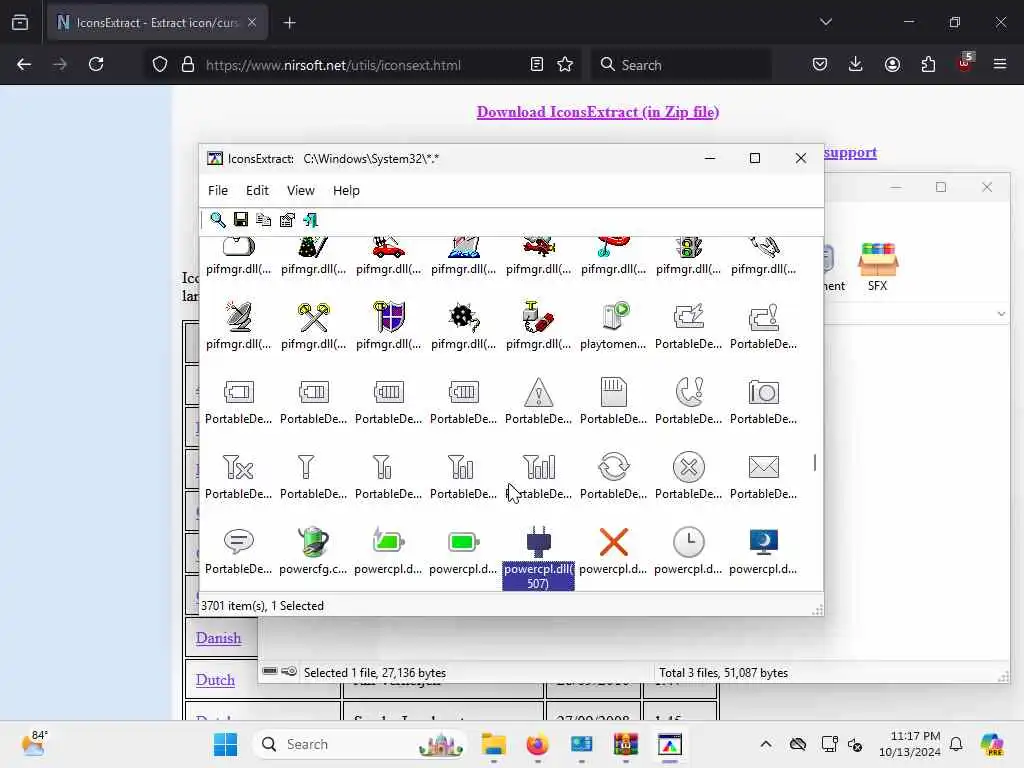The height and width of the screenshot is (768, 1024).
Task: Expand the chevron in the background archive window
Action: pos(1000,314)
